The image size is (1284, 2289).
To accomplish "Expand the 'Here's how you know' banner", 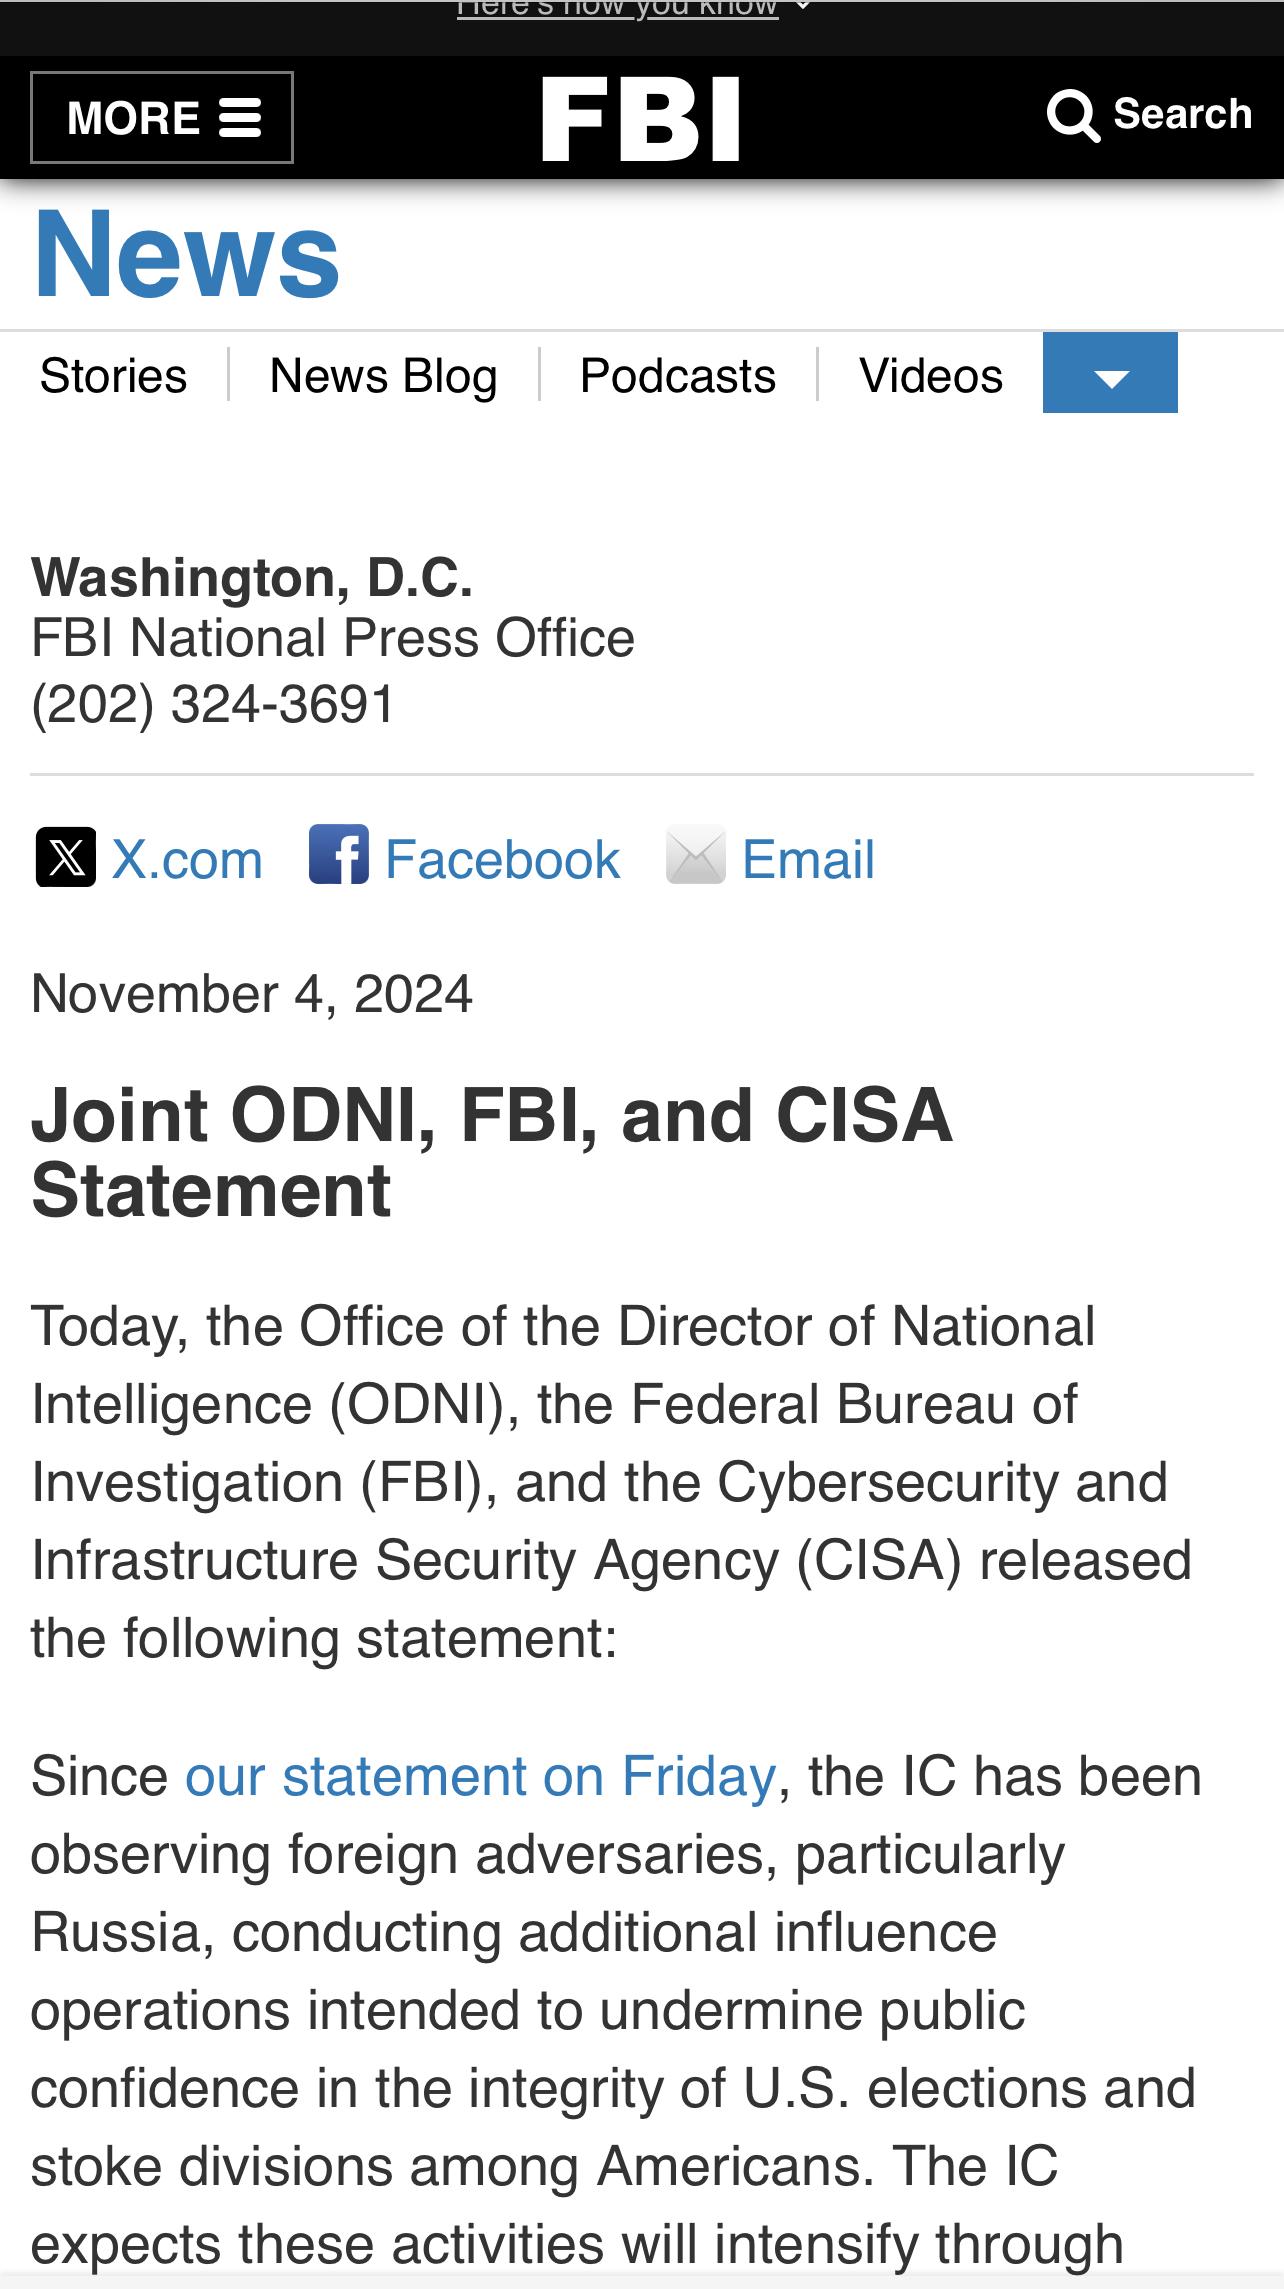I will [x=632, y=8].
